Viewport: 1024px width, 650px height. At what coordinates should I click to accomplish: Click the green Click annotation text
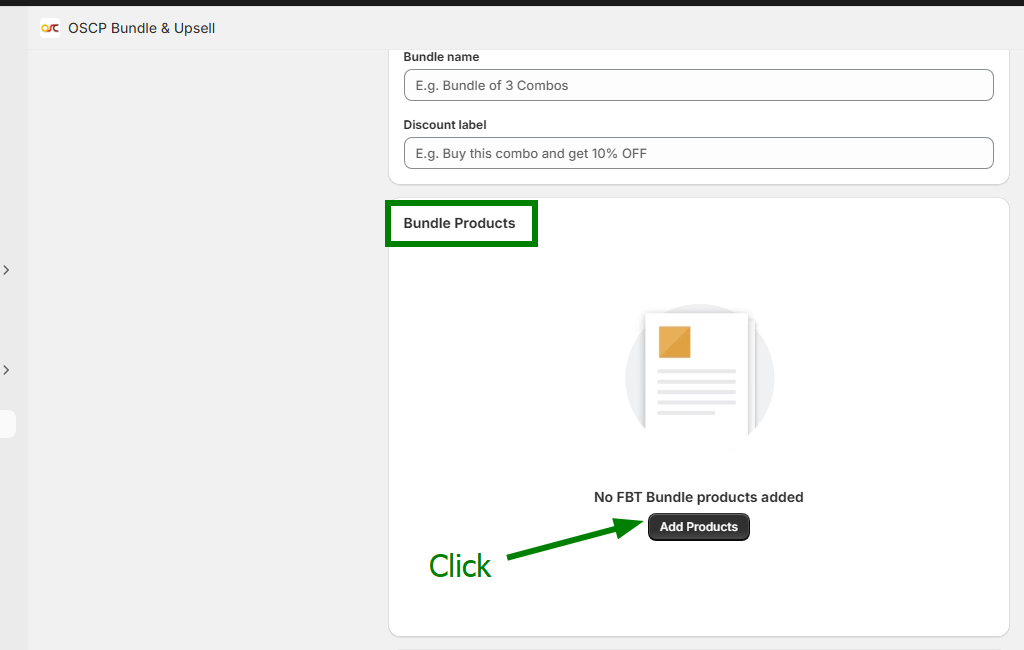pyautogui.click(x=460, y=566)
